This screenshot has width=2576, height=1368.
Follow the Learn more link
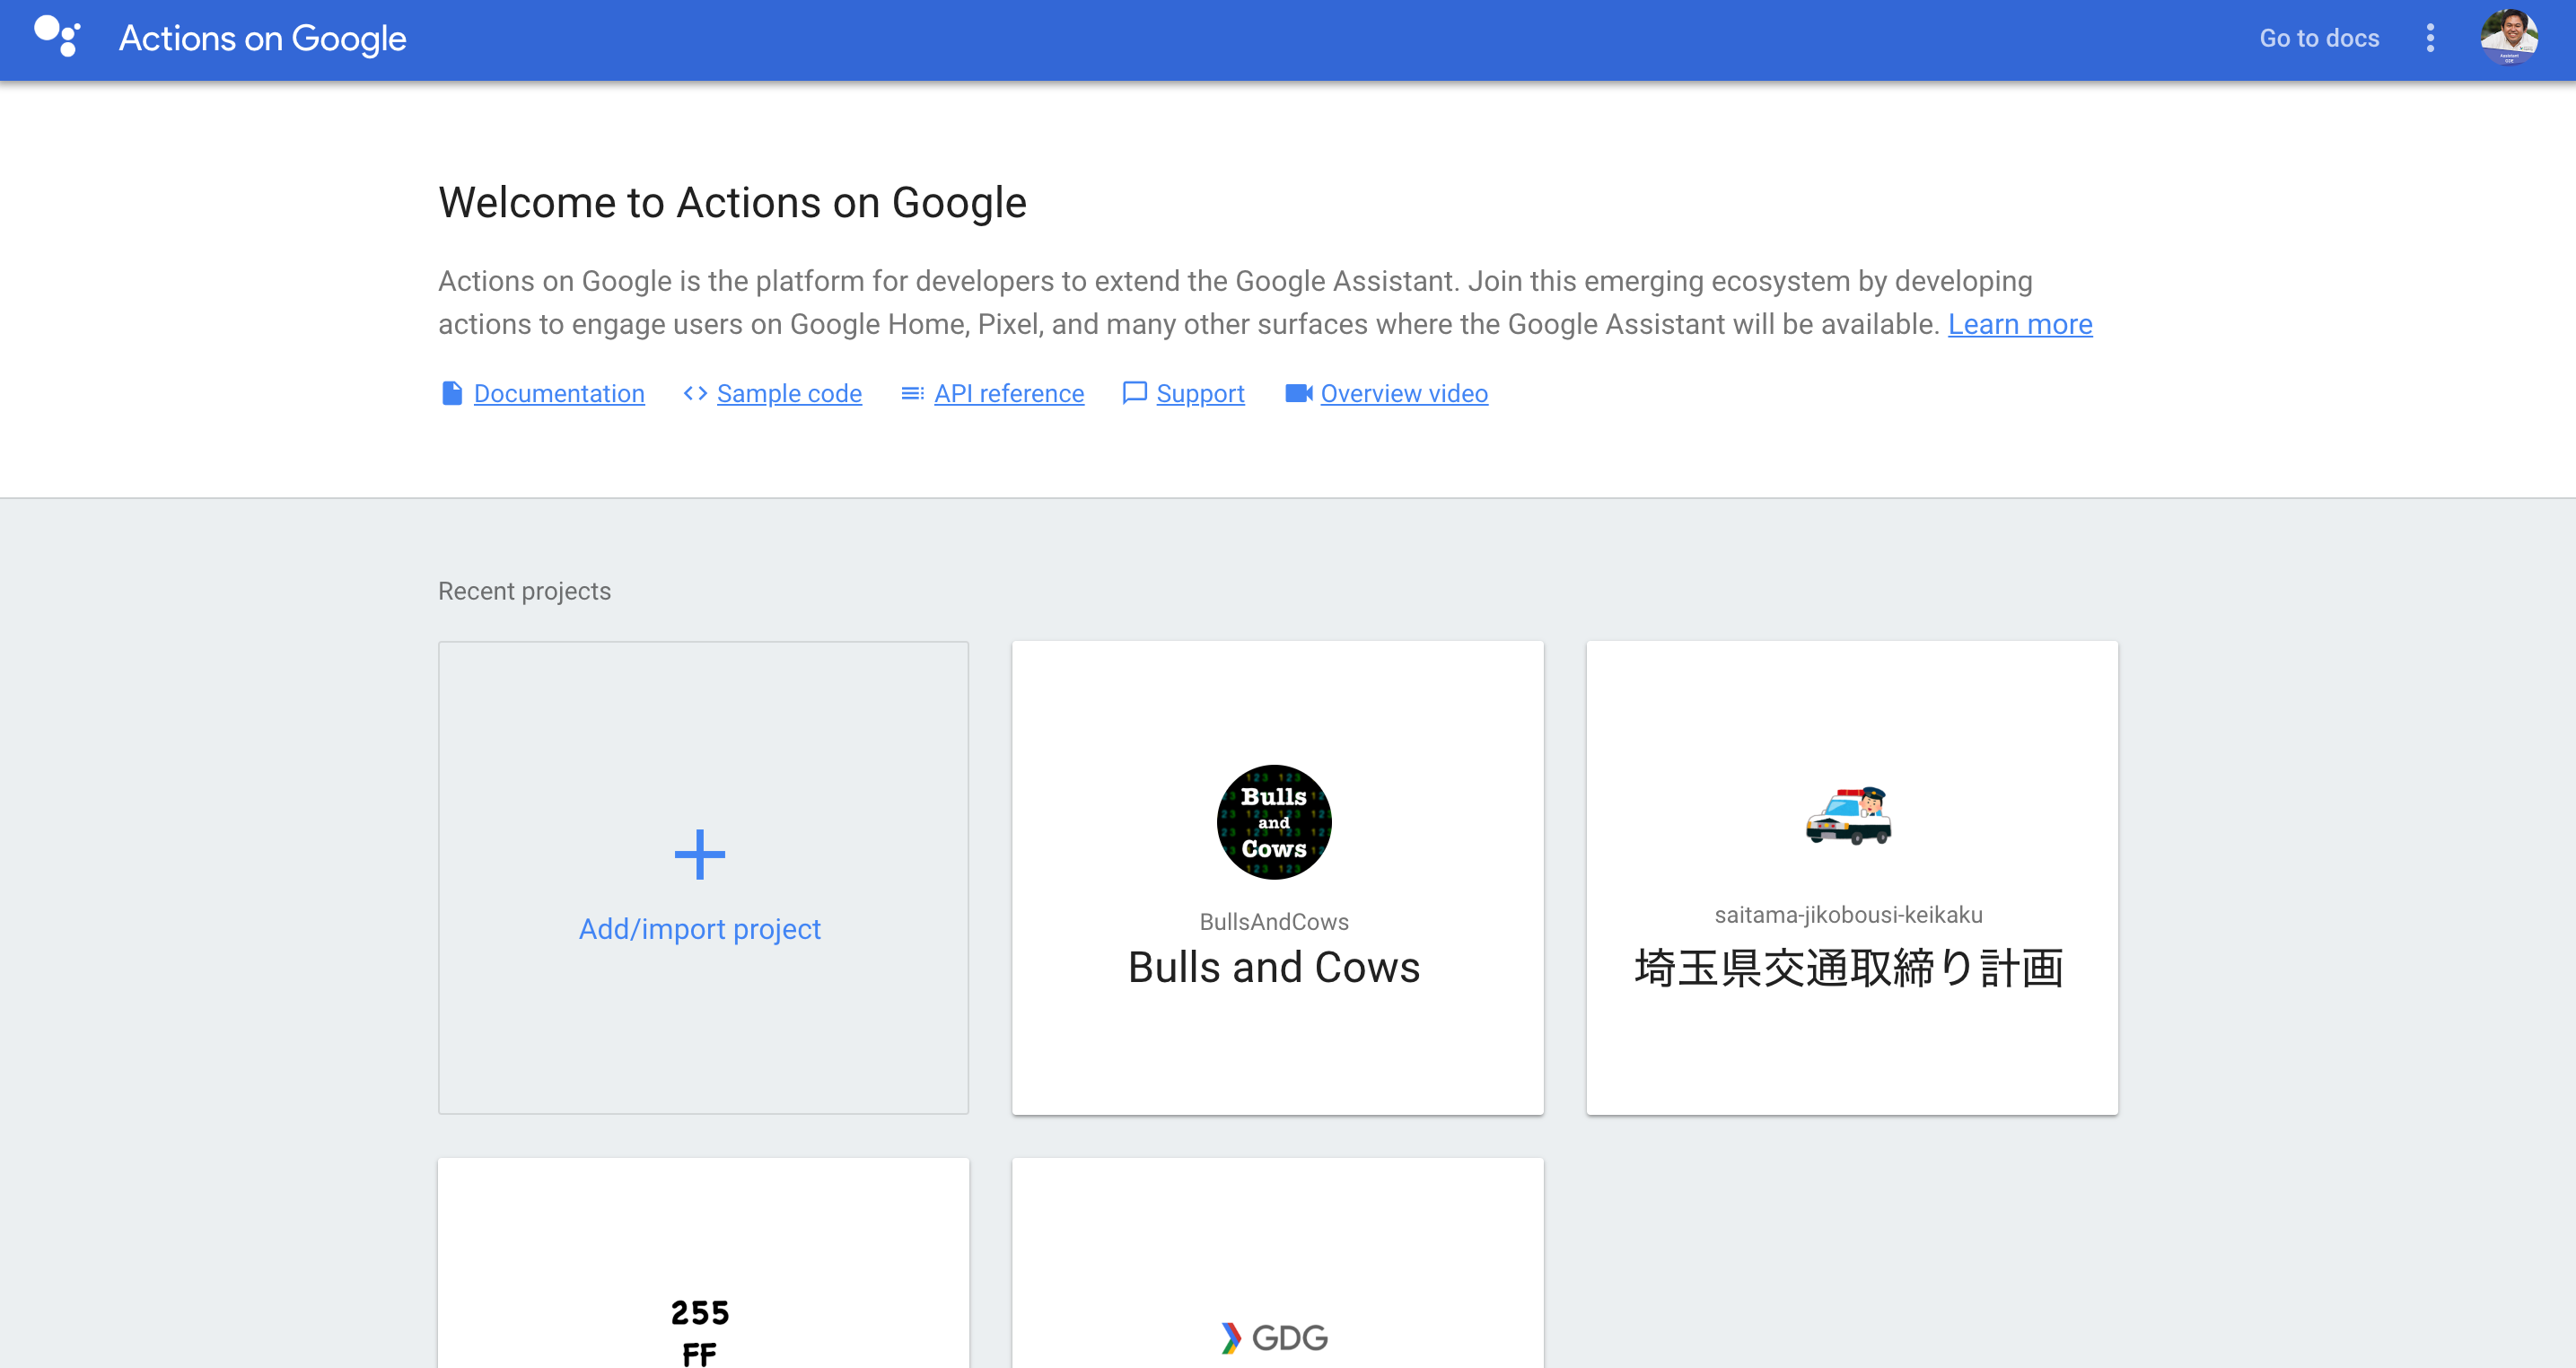click(2020, 324)
